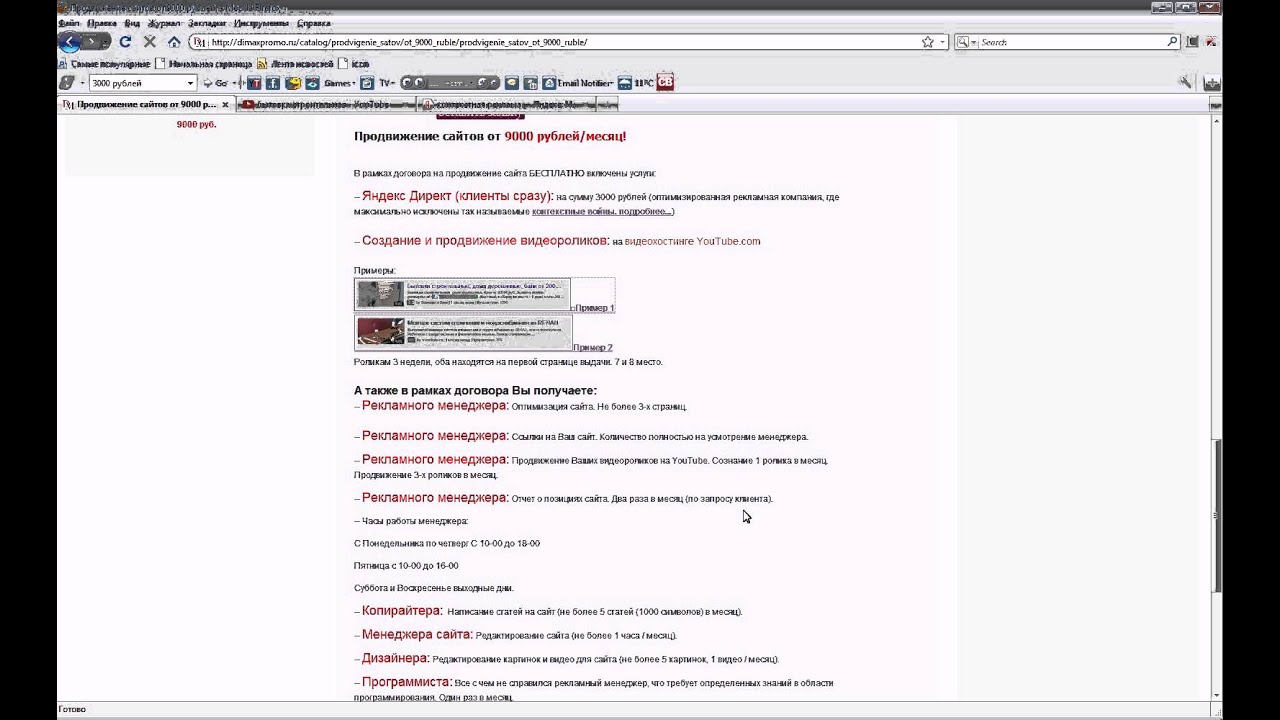Expand the Games toolbar dropdown
The image size is (1280, 720).
[354, 83]
